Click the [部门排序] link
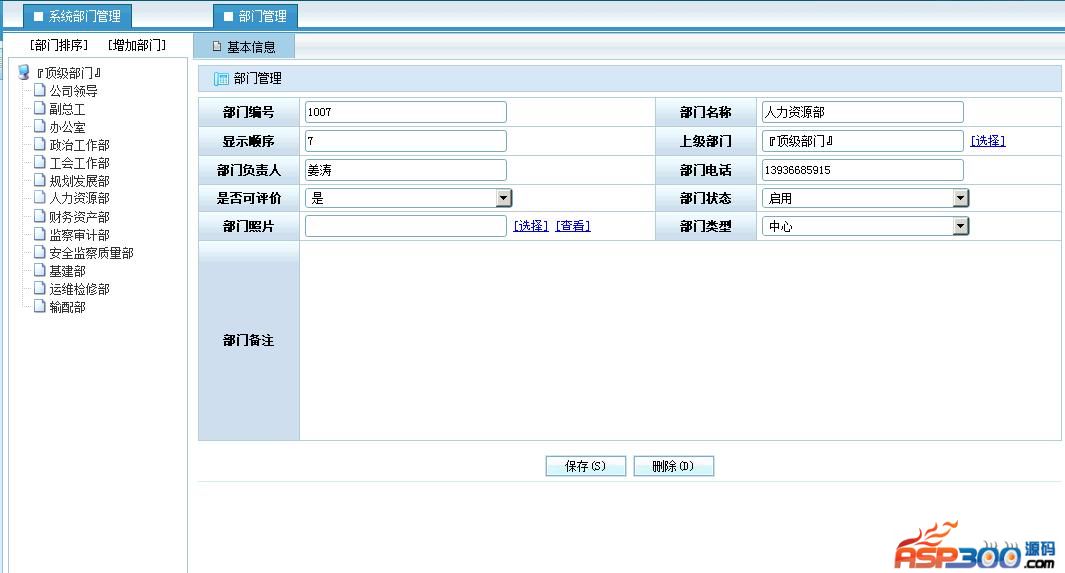The height and width of the screenshot is (573, 1065). [59, 45]
